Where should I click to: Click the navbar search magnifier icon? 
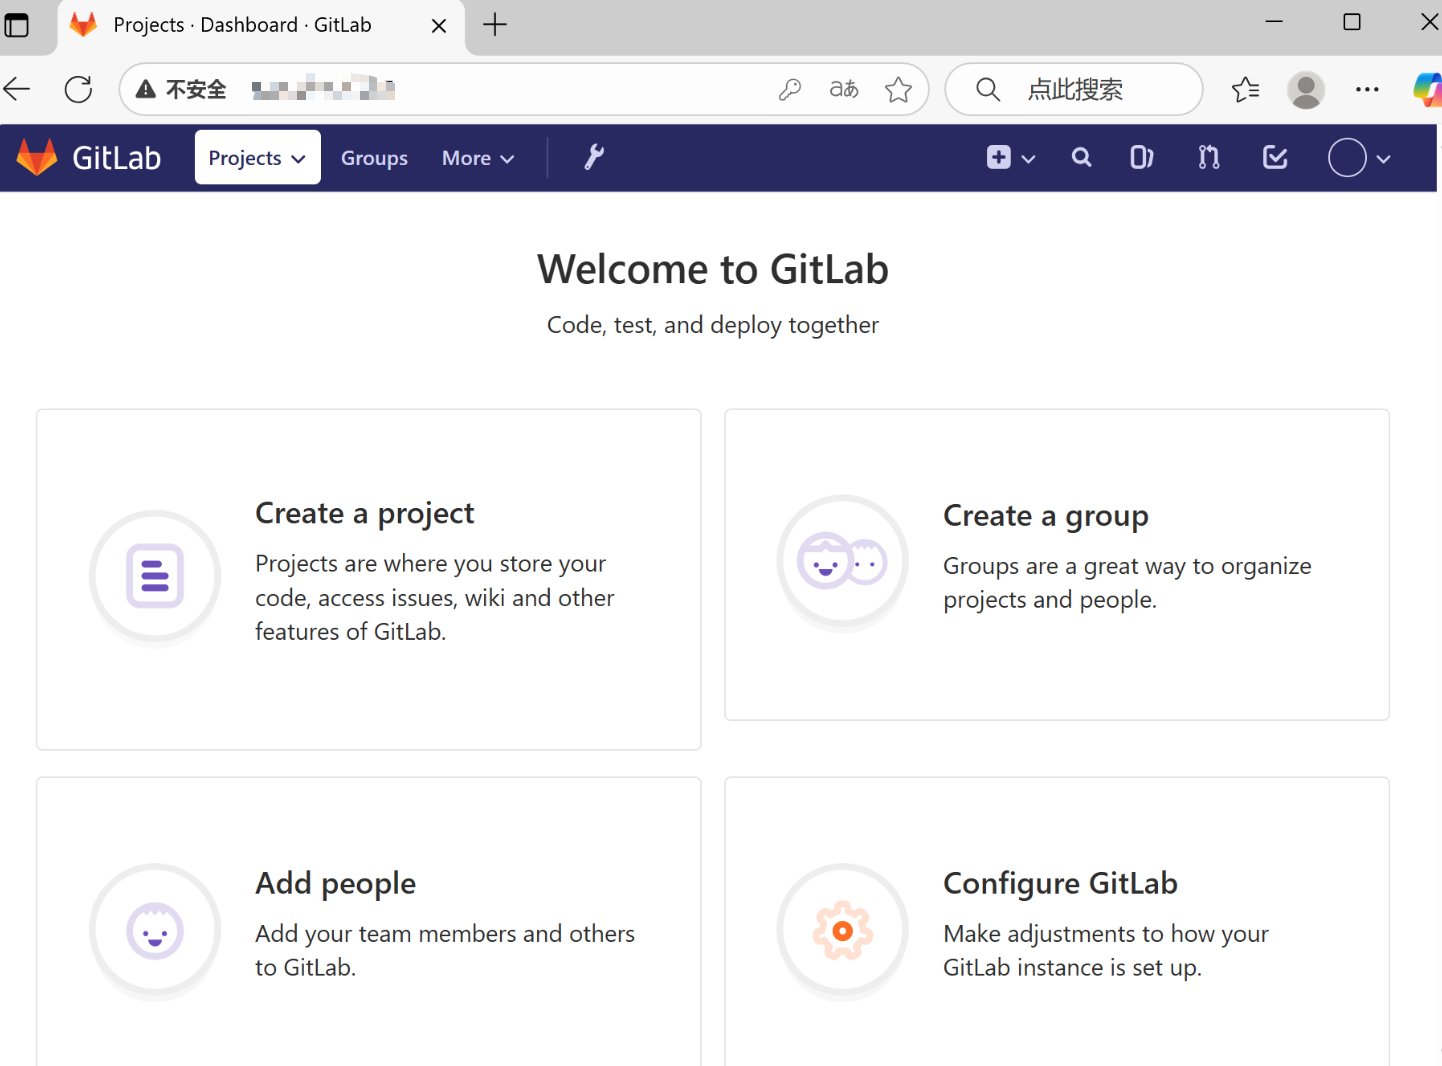(1081, 157)
